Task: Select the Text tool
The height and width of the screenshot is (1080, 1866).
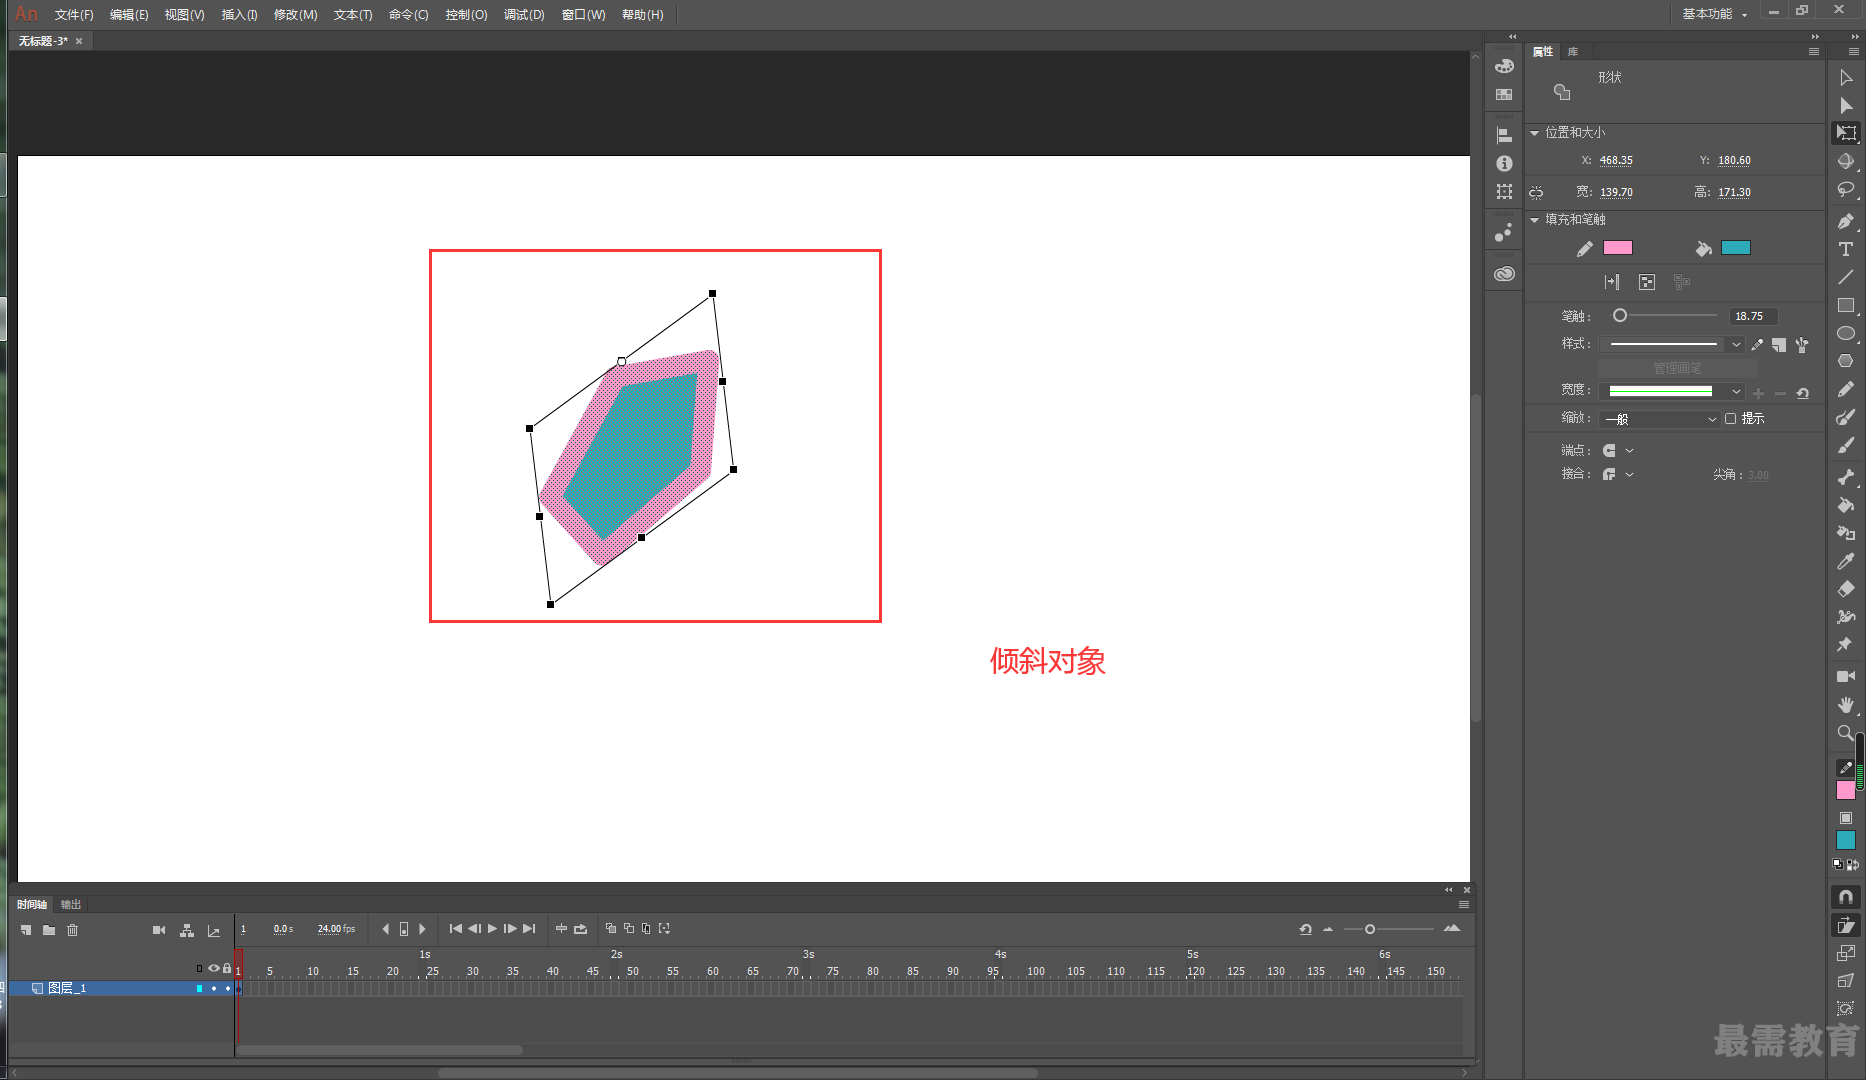Action: (1846, 249)
